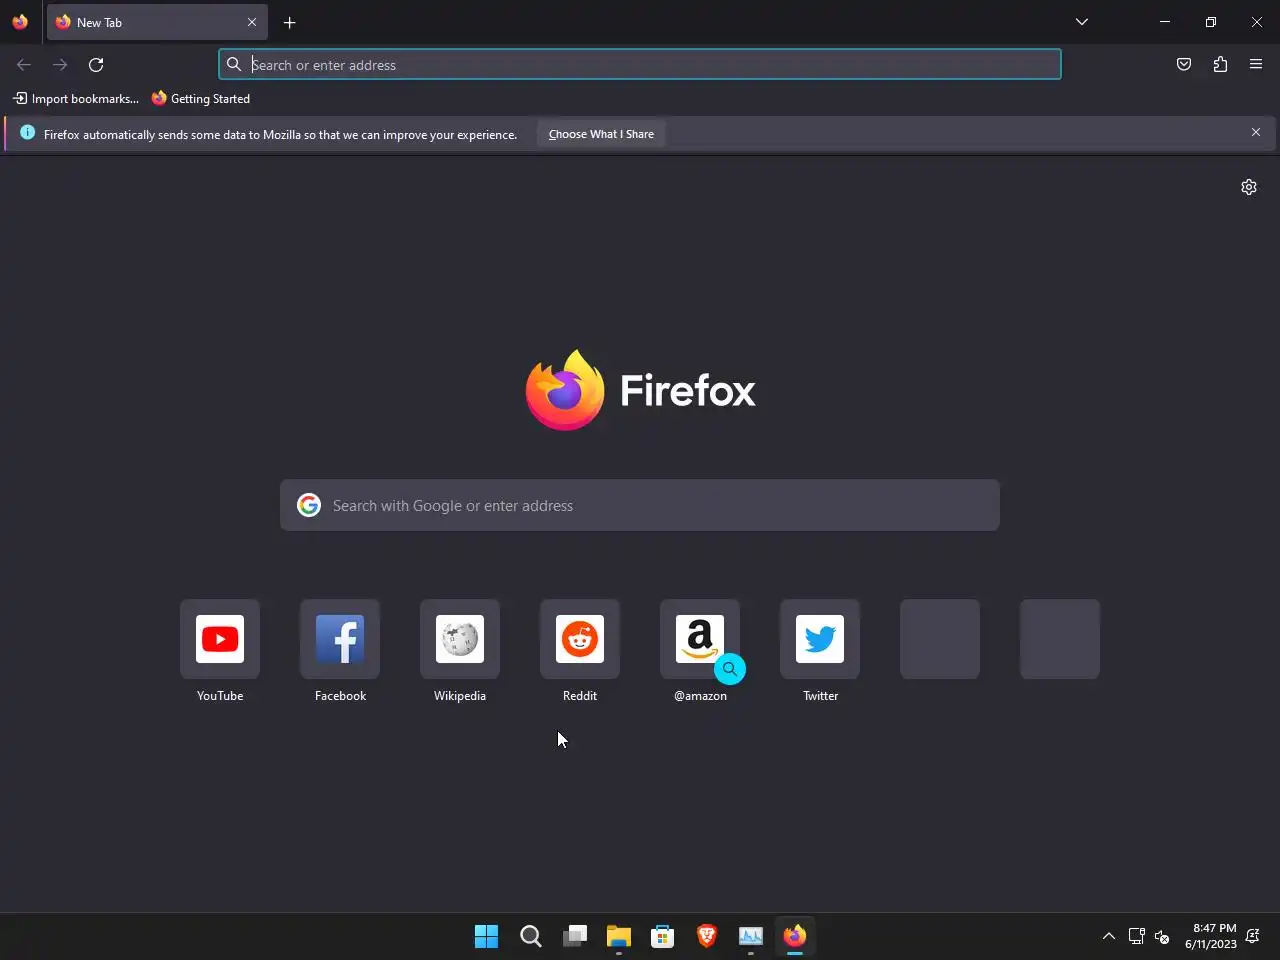Open Microsoft Store from the taskbar

(663, 936)
